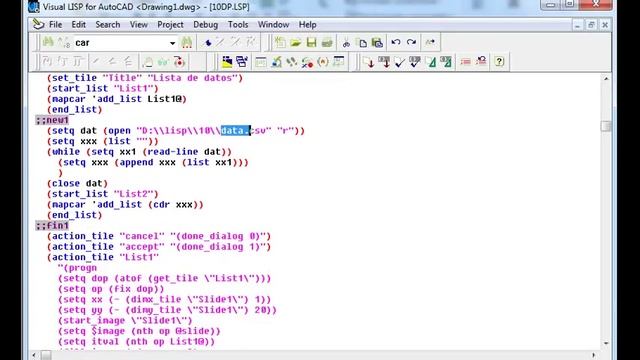Open the View menu
640x360 pixels.
coord(139,24)
